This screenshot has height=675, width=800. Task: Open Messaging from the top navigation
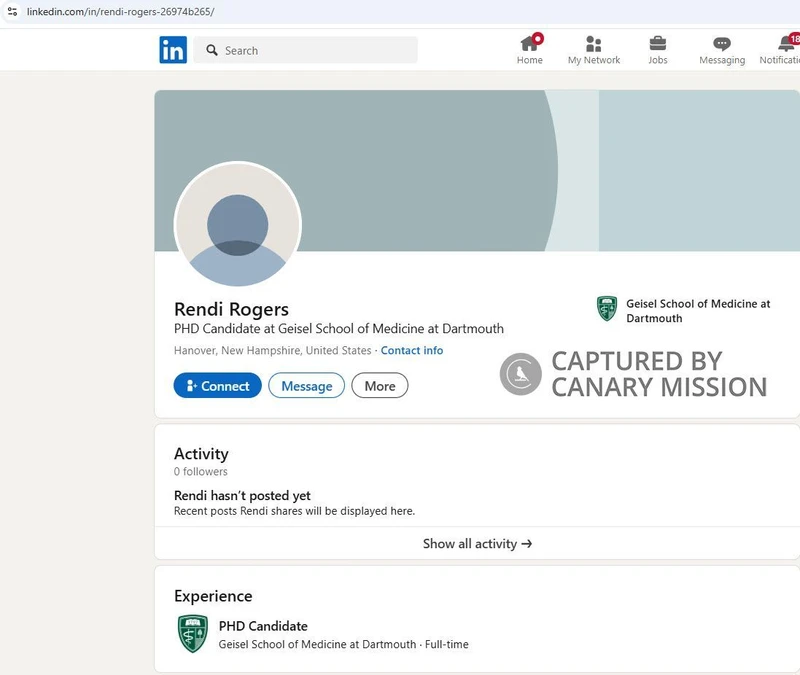click(722, 43)
